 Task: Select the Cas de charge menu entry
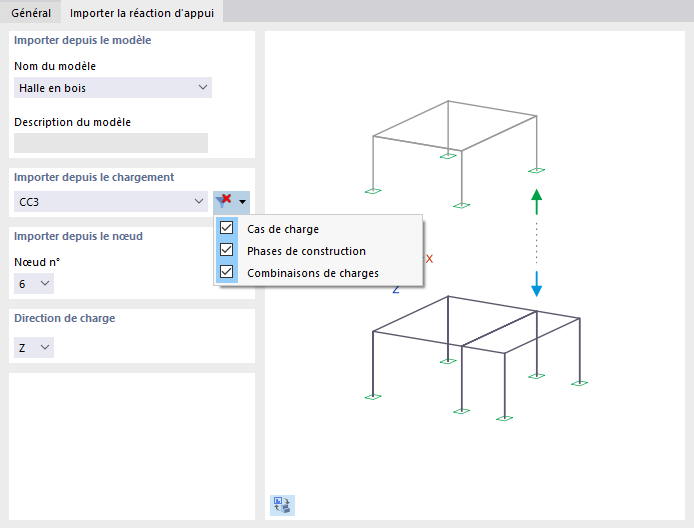319,229
